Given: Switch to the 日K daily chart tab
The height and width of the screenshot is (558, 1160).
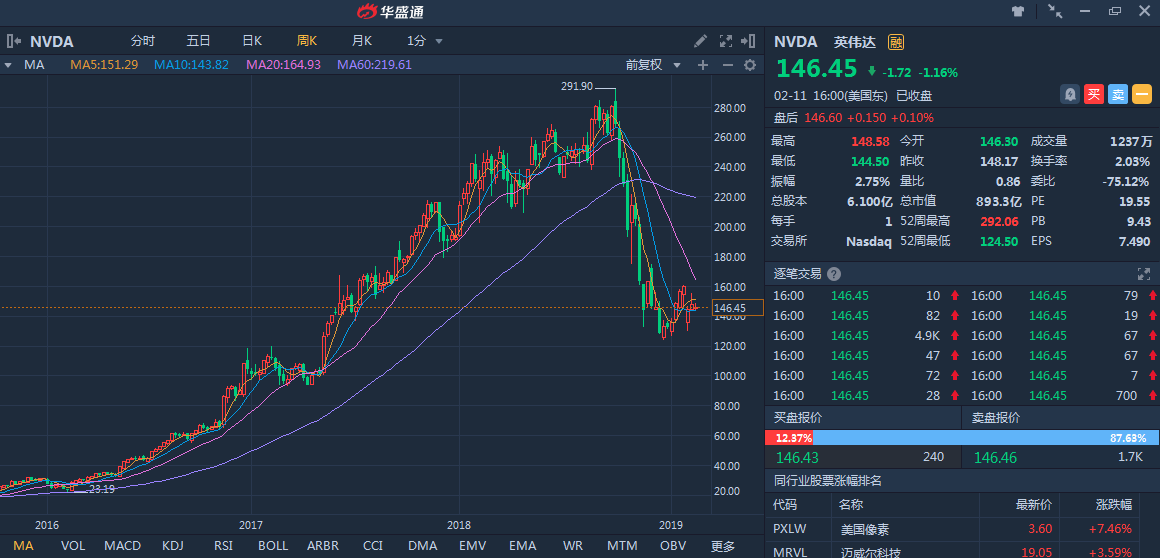Looking at the screenshot, I should click(x=252, y=41).
